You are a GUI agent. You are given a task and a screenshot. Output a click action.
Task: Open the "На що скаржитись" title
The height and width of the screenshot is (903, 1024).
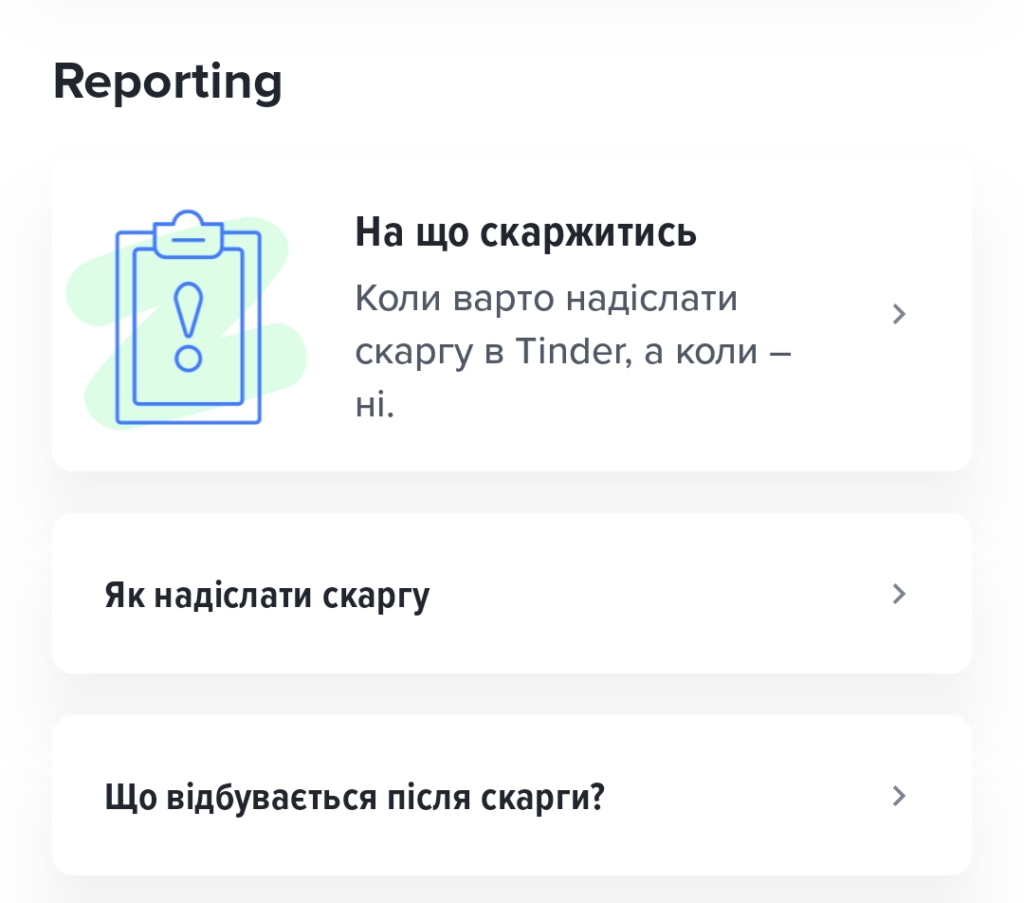[x=525, y=233]
